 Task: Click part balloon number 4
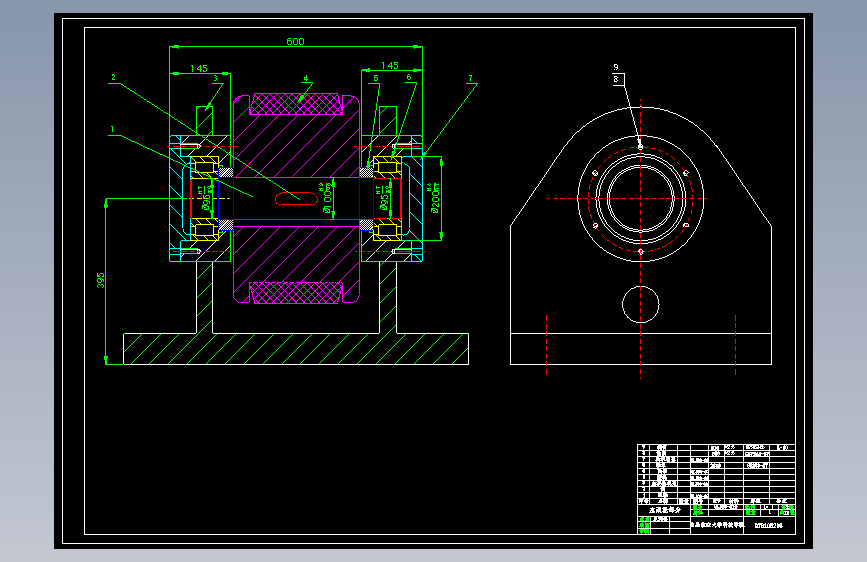pos(306,78)
